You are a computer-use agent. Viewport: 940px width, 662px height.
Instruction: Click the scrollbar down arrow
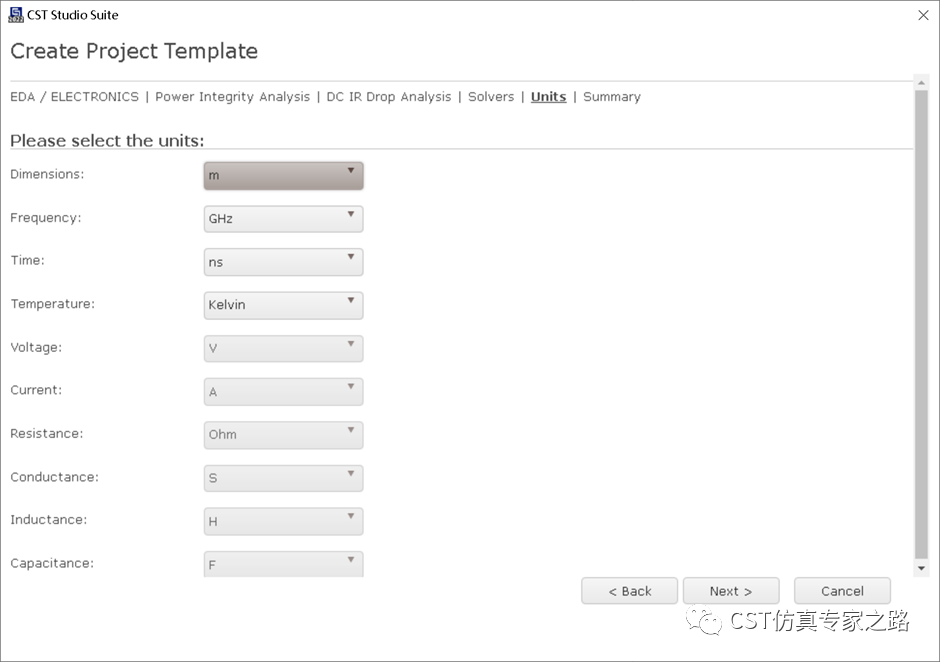(x=921, y=568)
